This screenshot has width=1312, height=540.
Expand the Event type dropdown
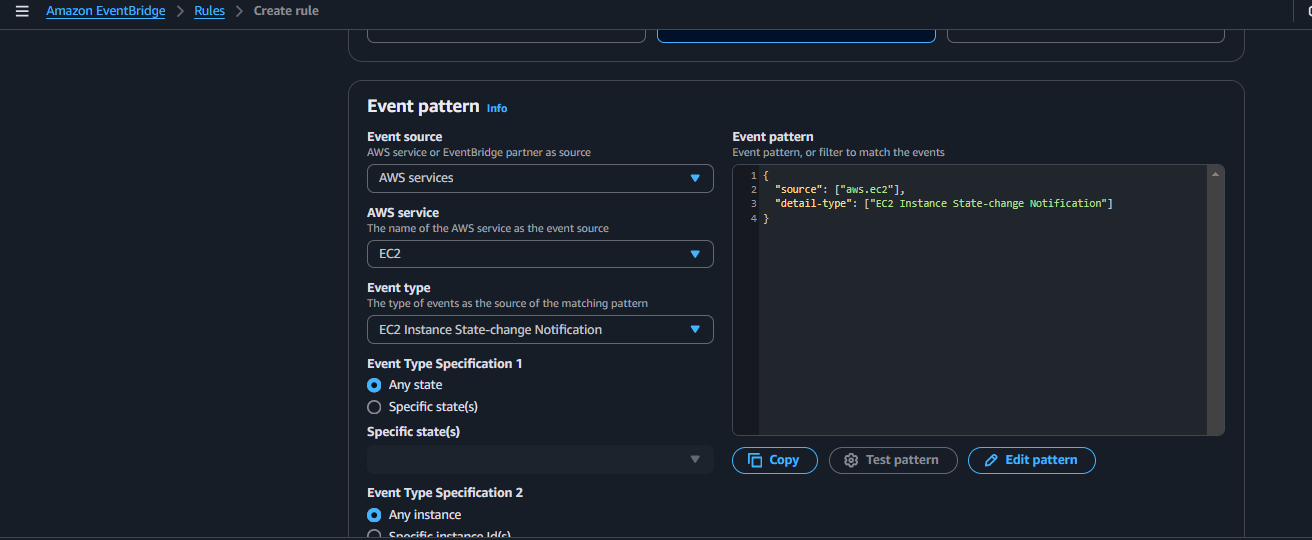pos(540,329)
